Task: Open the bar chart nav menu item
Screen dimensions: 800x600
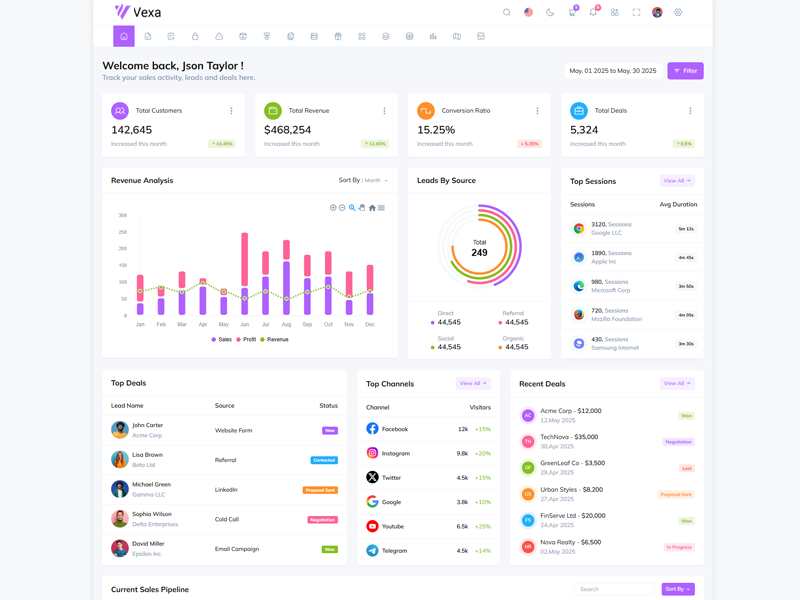Action: [x=433, y=36]
